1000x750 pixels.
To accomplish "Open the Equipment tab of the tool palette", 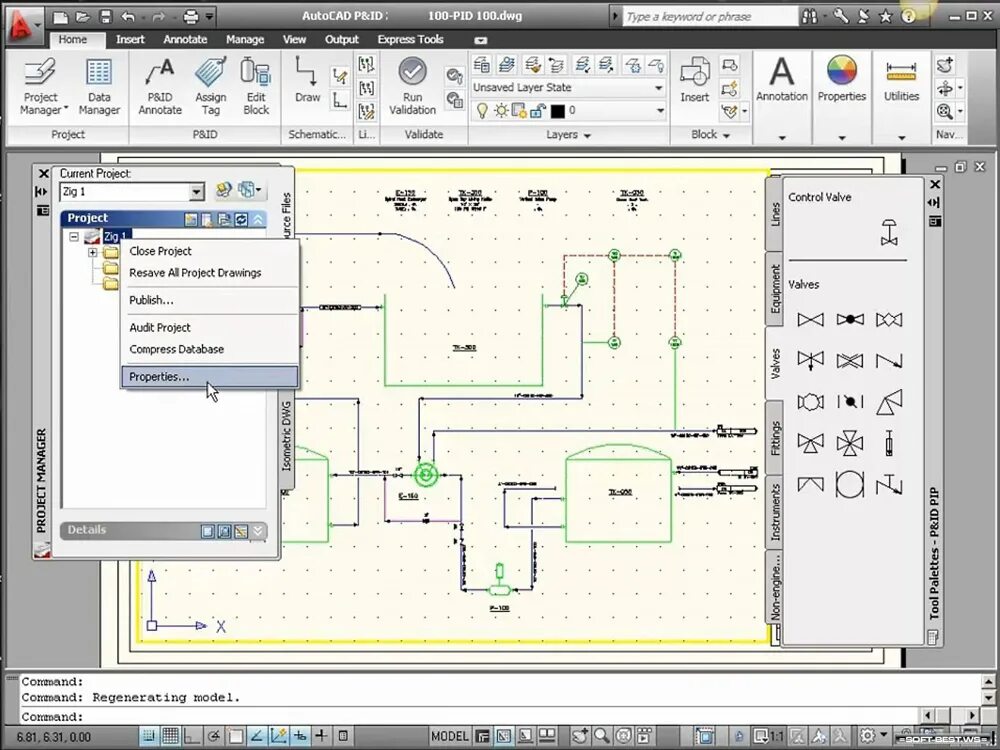I will coord(775,290).
